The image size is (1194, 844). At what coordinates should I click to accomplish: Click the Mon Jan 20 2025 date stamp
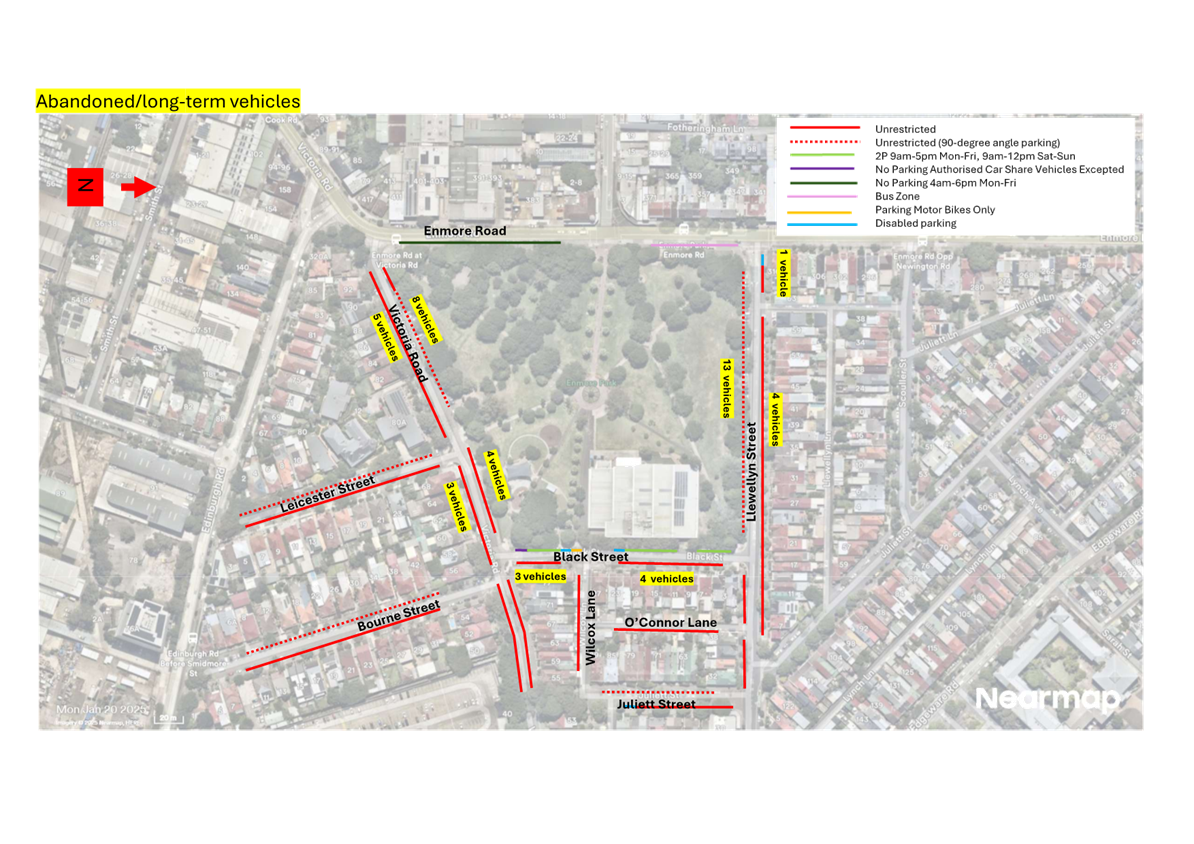click(101, 709)
